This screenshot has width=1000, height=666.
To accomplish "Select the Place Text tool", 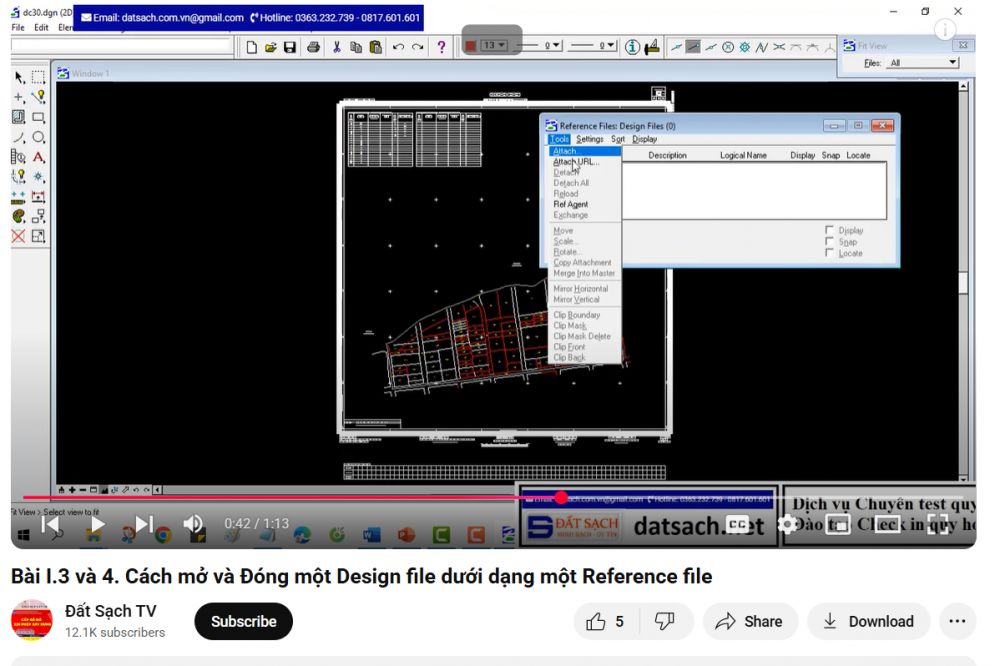I will coord(38,157).
